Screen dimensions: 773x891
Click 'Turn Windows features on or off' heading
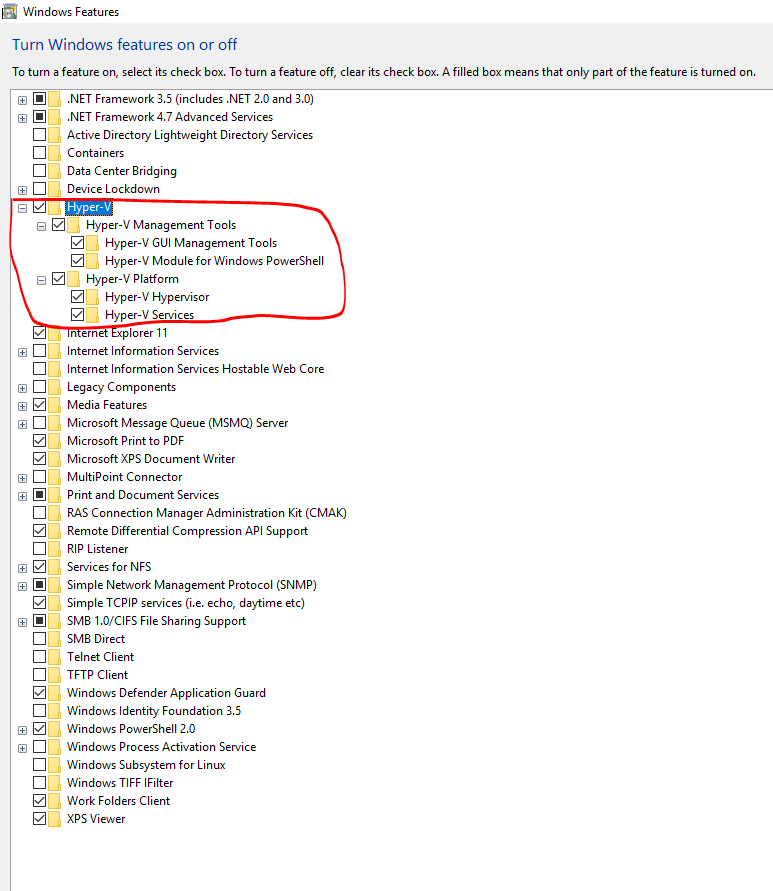[x=124, y=44]
